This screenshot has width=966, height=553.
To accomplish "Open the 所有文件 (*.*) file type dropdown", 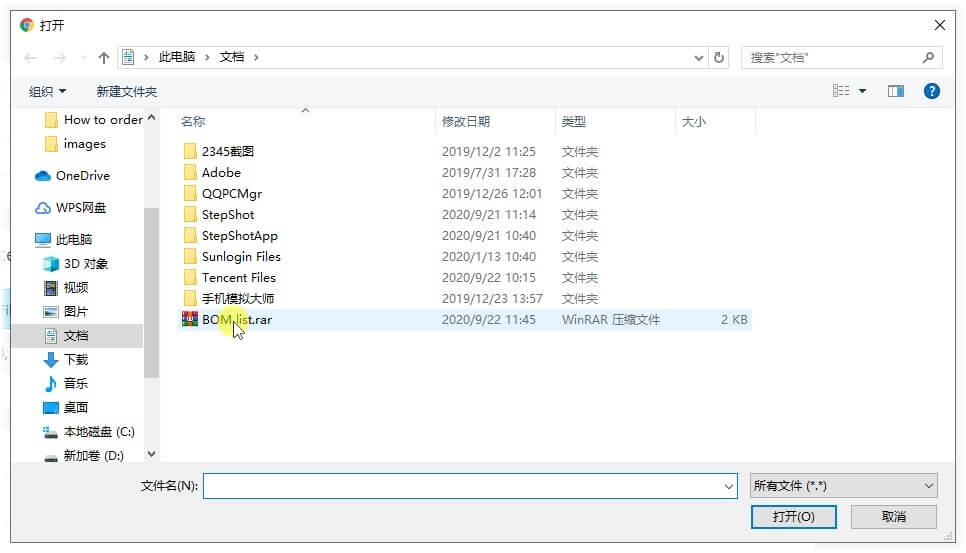I will 843,486.
